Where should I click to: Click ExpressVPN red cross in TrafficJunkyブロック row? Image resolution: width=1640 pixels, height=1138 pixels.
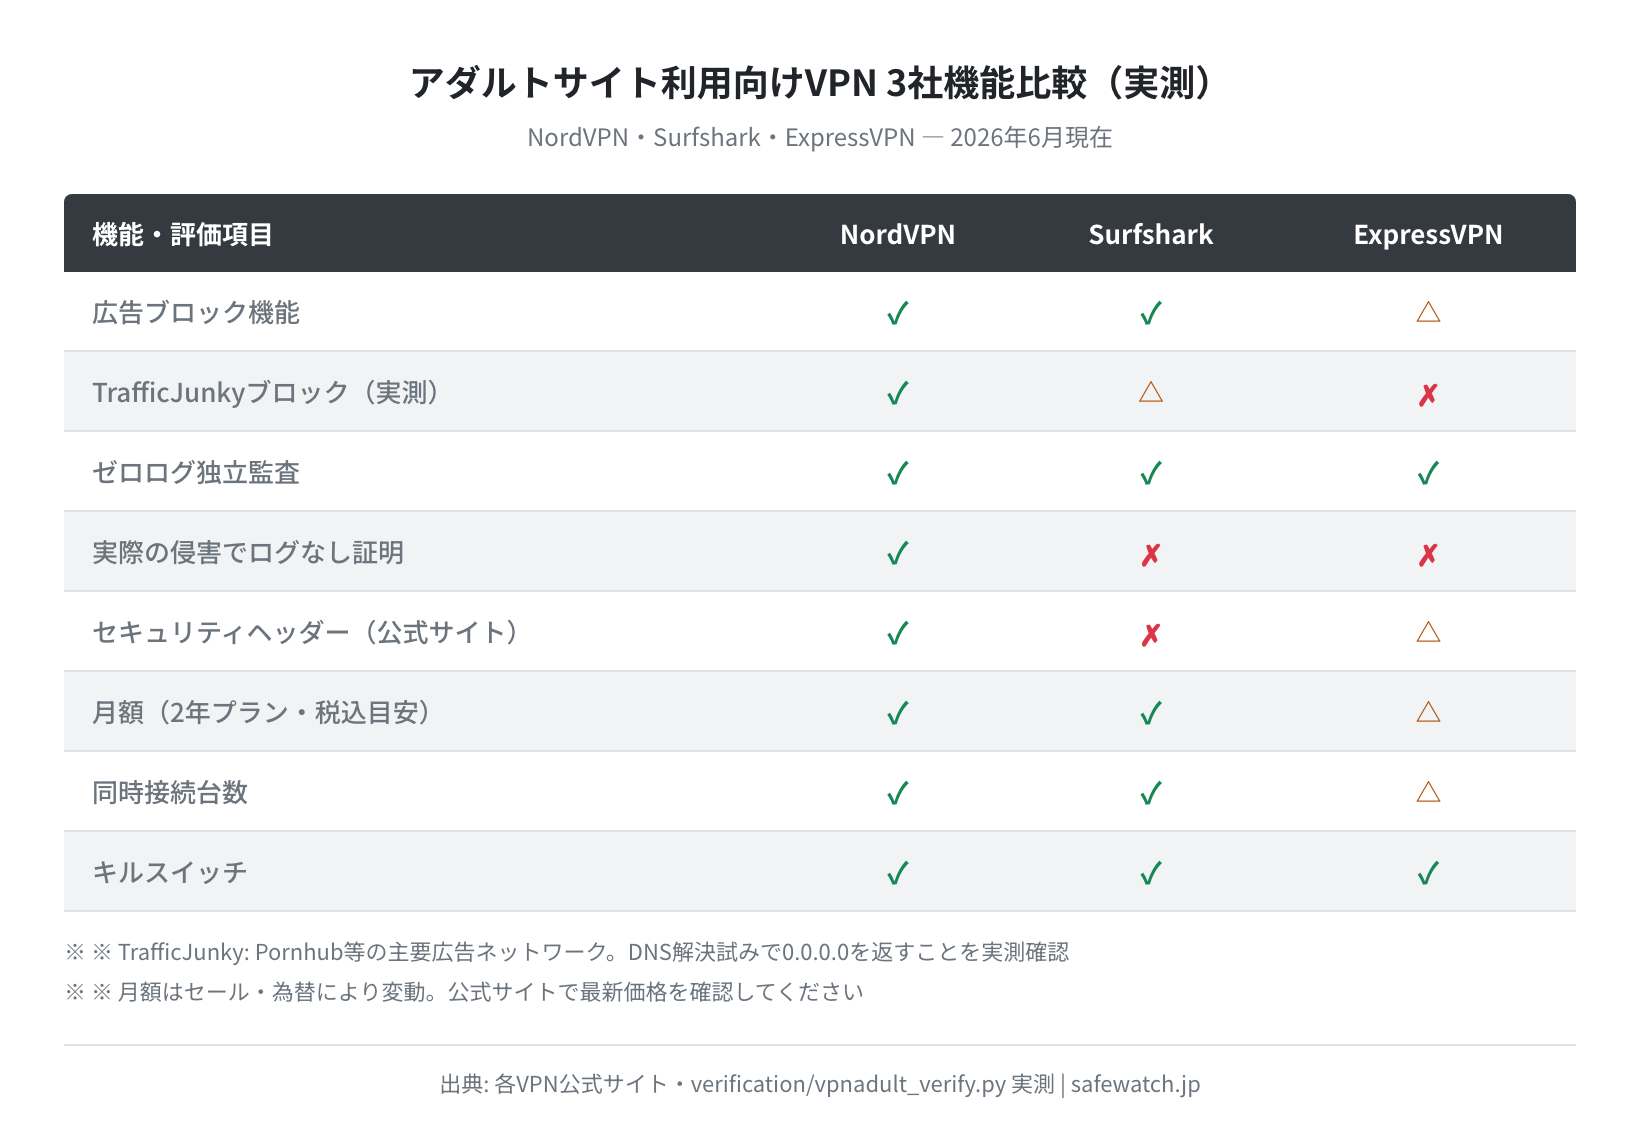point(1428,395)
